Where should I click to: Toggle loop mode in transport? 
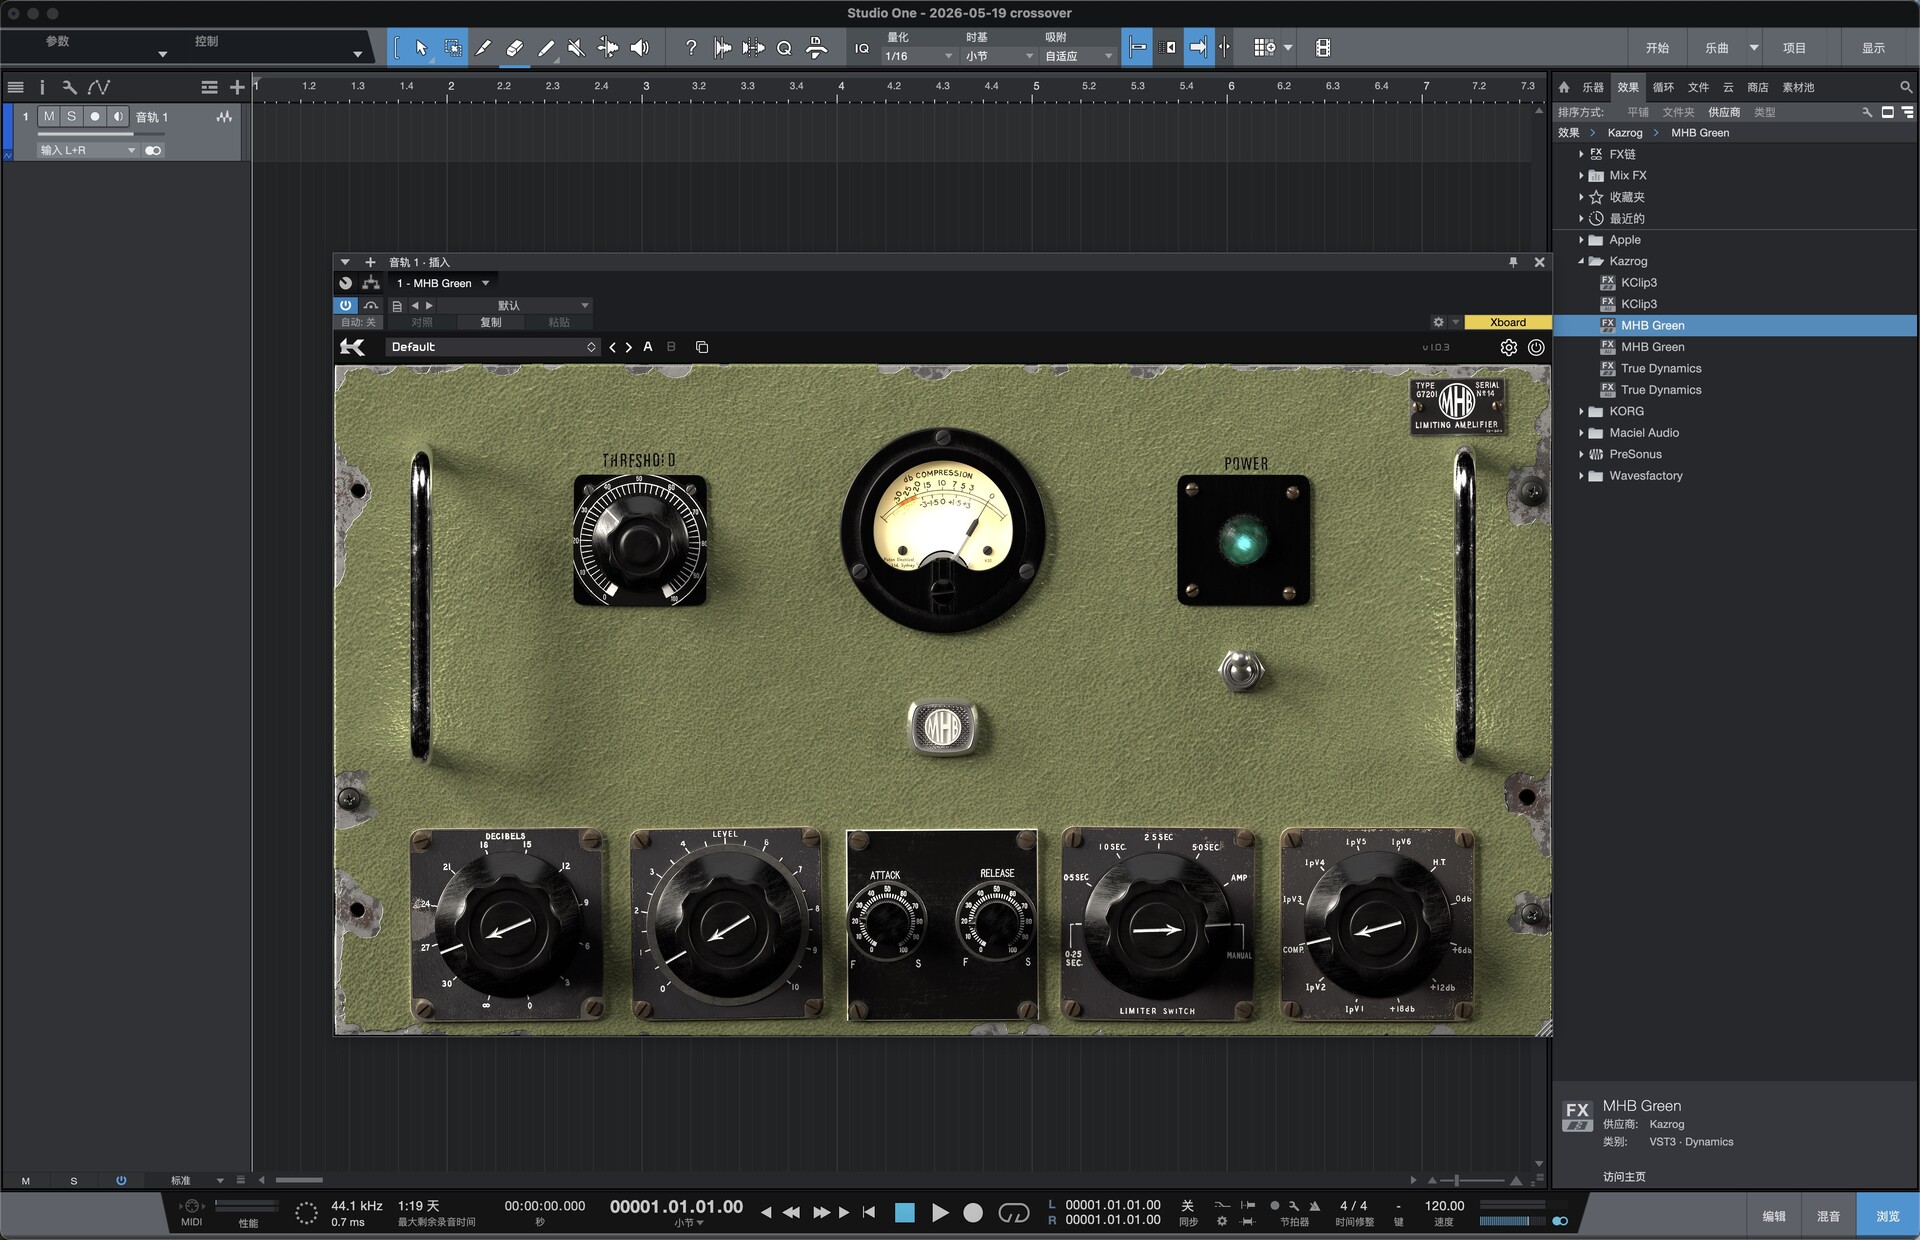tap(1013, 1212)
